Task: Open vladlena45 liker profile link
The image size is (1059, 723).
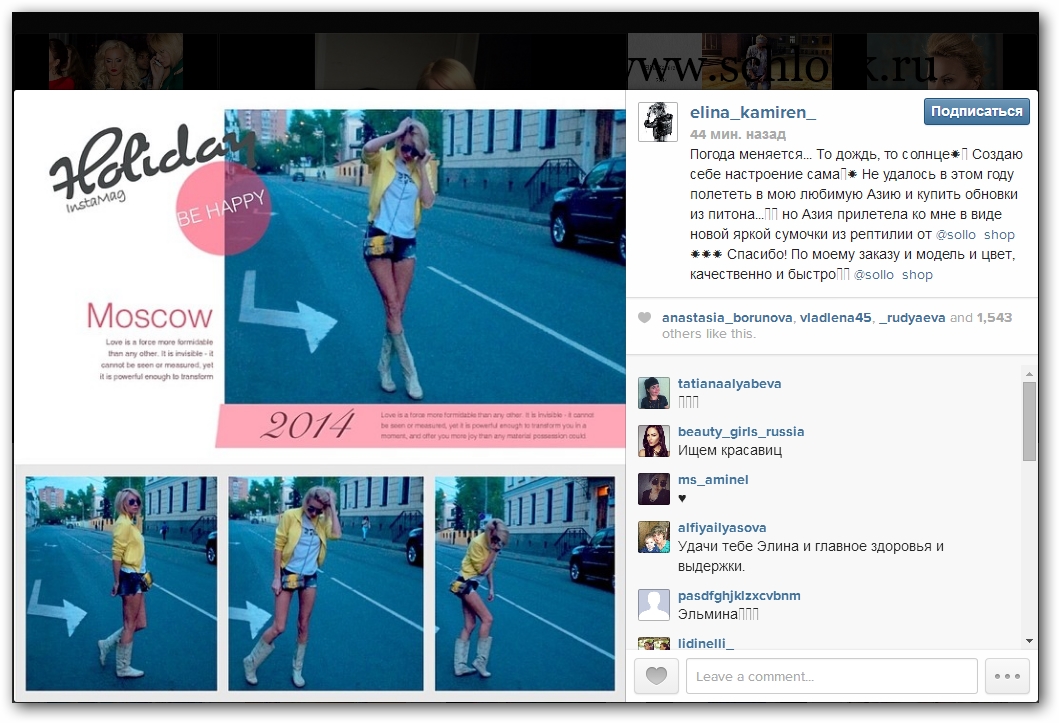Action: [834, 318]
